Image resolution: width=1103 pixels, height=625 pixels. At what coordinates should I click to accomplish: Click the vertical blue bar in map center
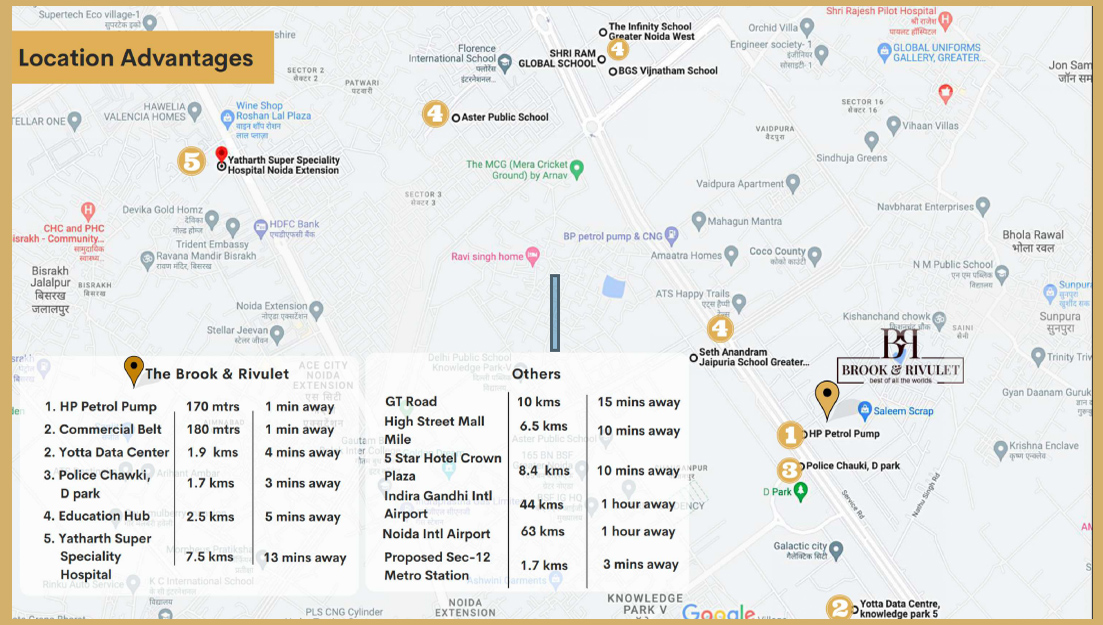point(555,313)
